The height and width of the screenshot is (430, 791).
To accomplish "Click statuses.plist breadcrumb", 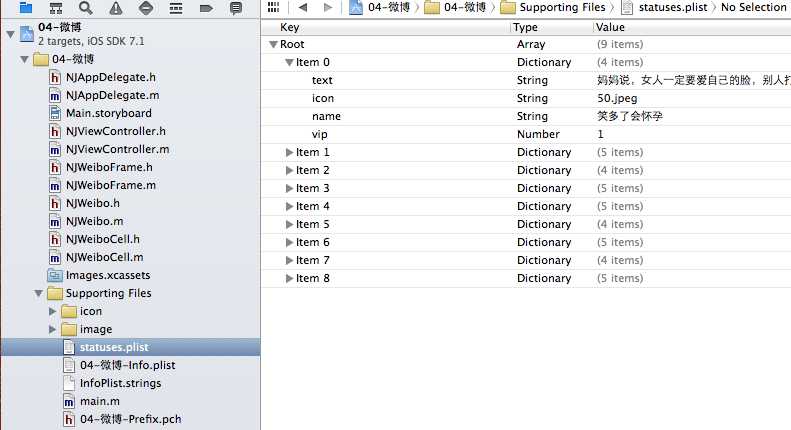I will [x=664, y=7].
